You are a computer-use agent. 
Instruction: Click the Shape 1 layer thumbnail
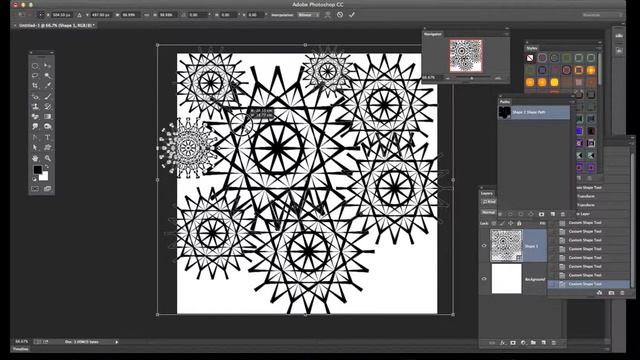tap(506, 245)
